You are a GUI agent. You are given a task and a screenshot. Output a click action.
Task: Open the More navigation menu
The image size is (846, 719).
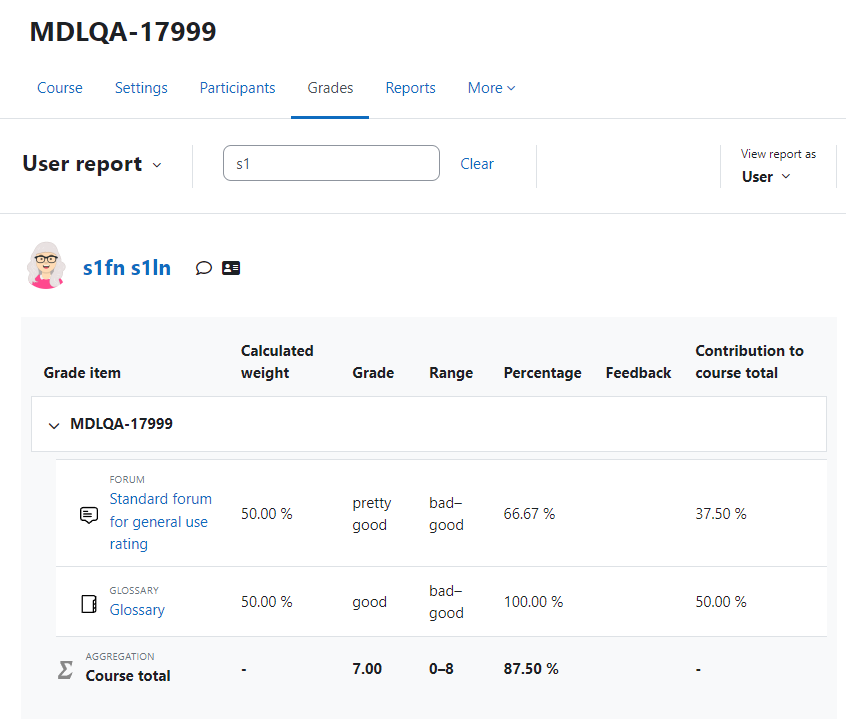[491, 88]
